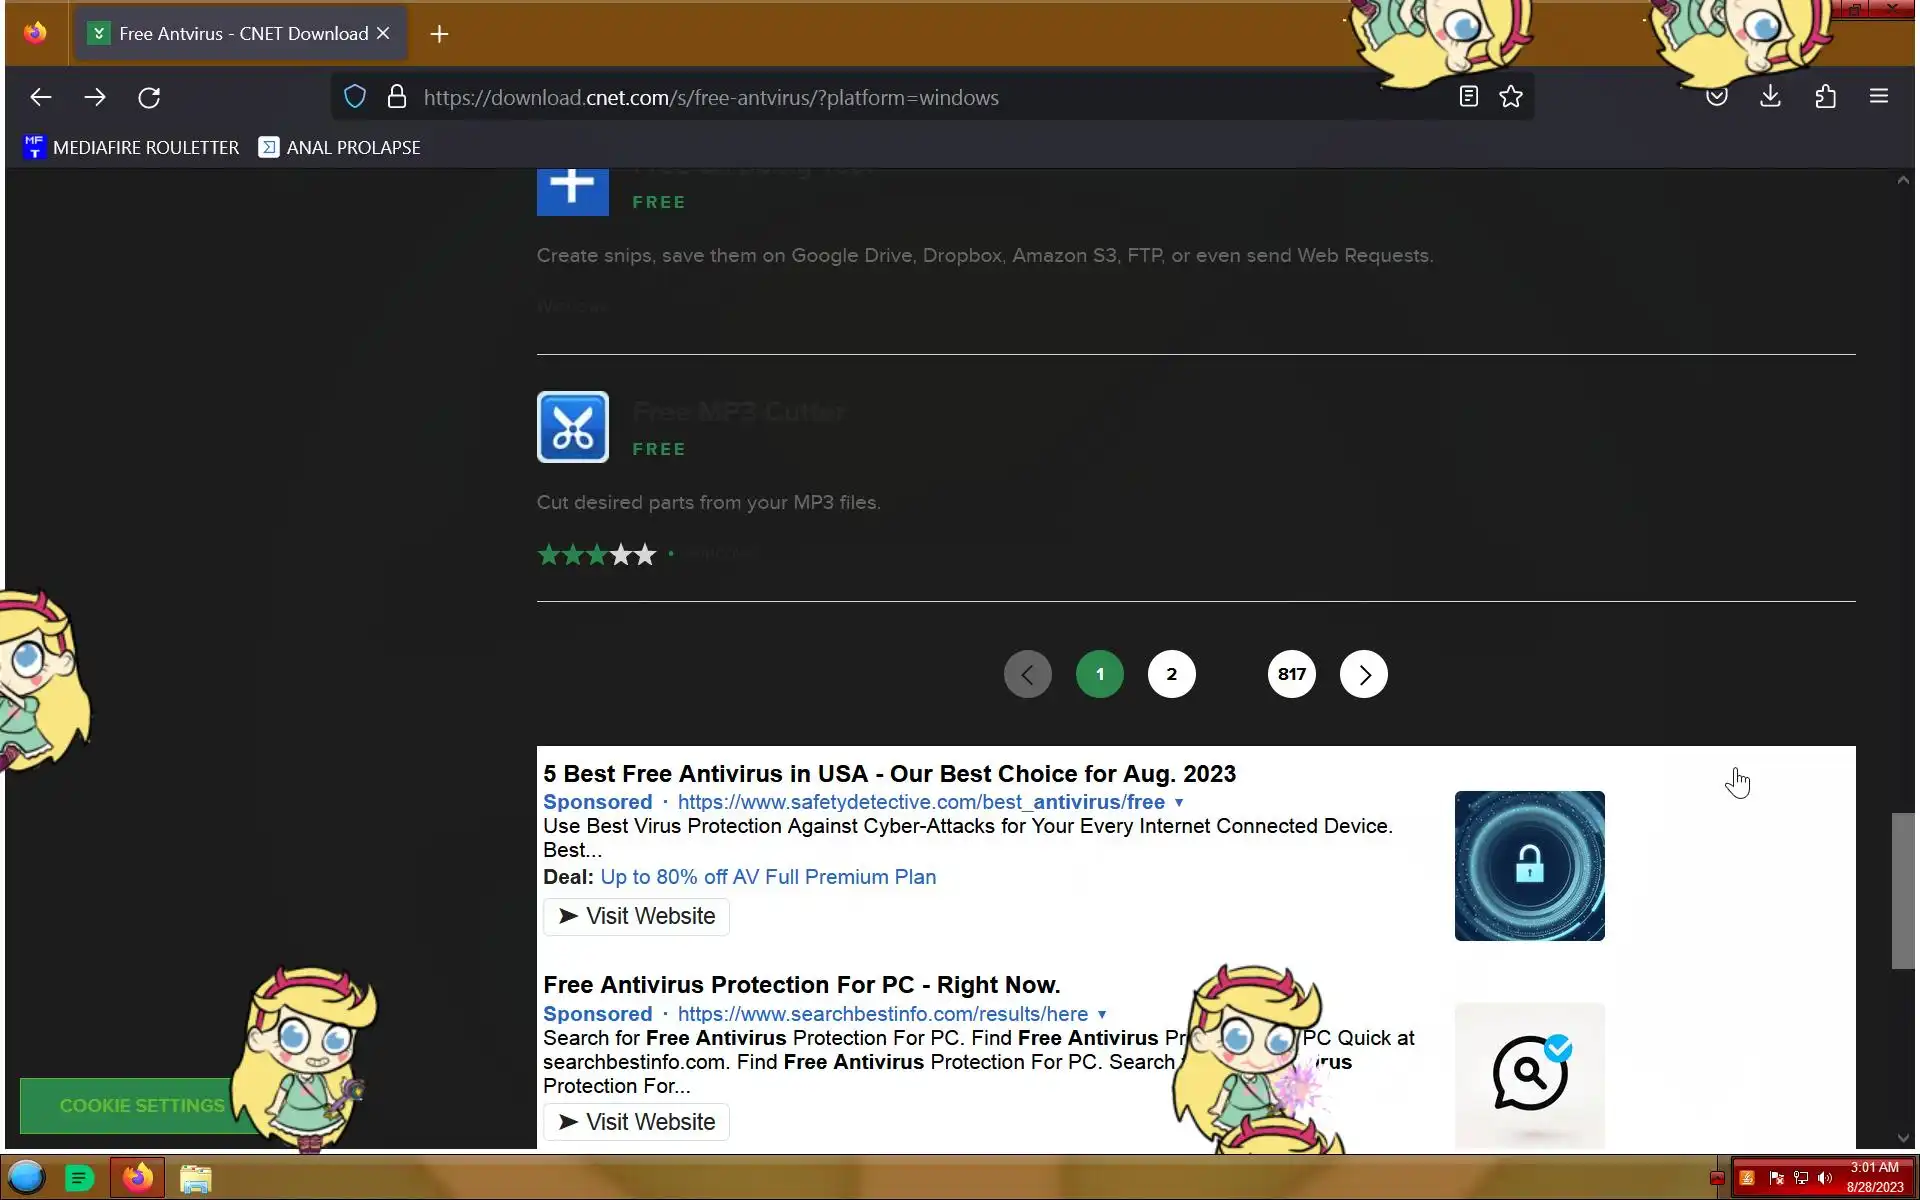Click the browser Back arrow
The width and height of the screenshot is (1920, 1200).
coord(40,97)
